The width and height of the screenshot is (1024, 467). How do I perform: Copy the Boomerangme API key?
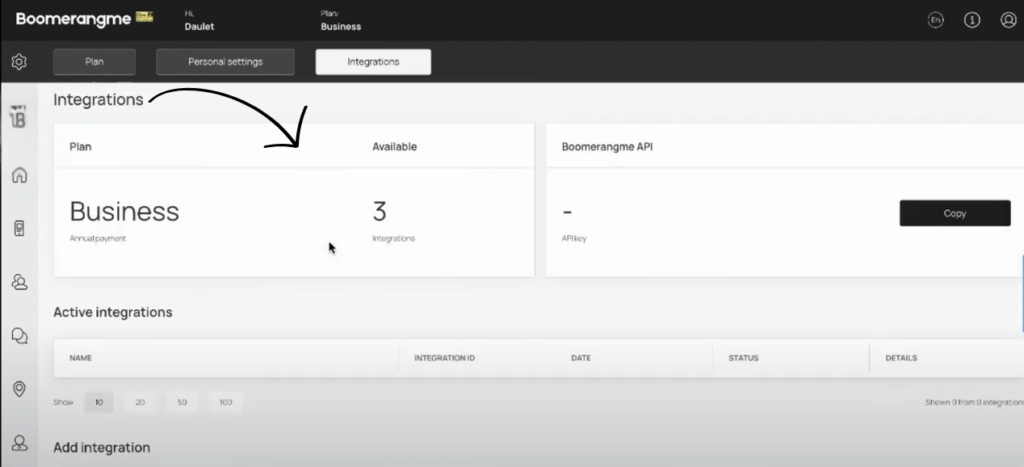click(x=955, y=214)
